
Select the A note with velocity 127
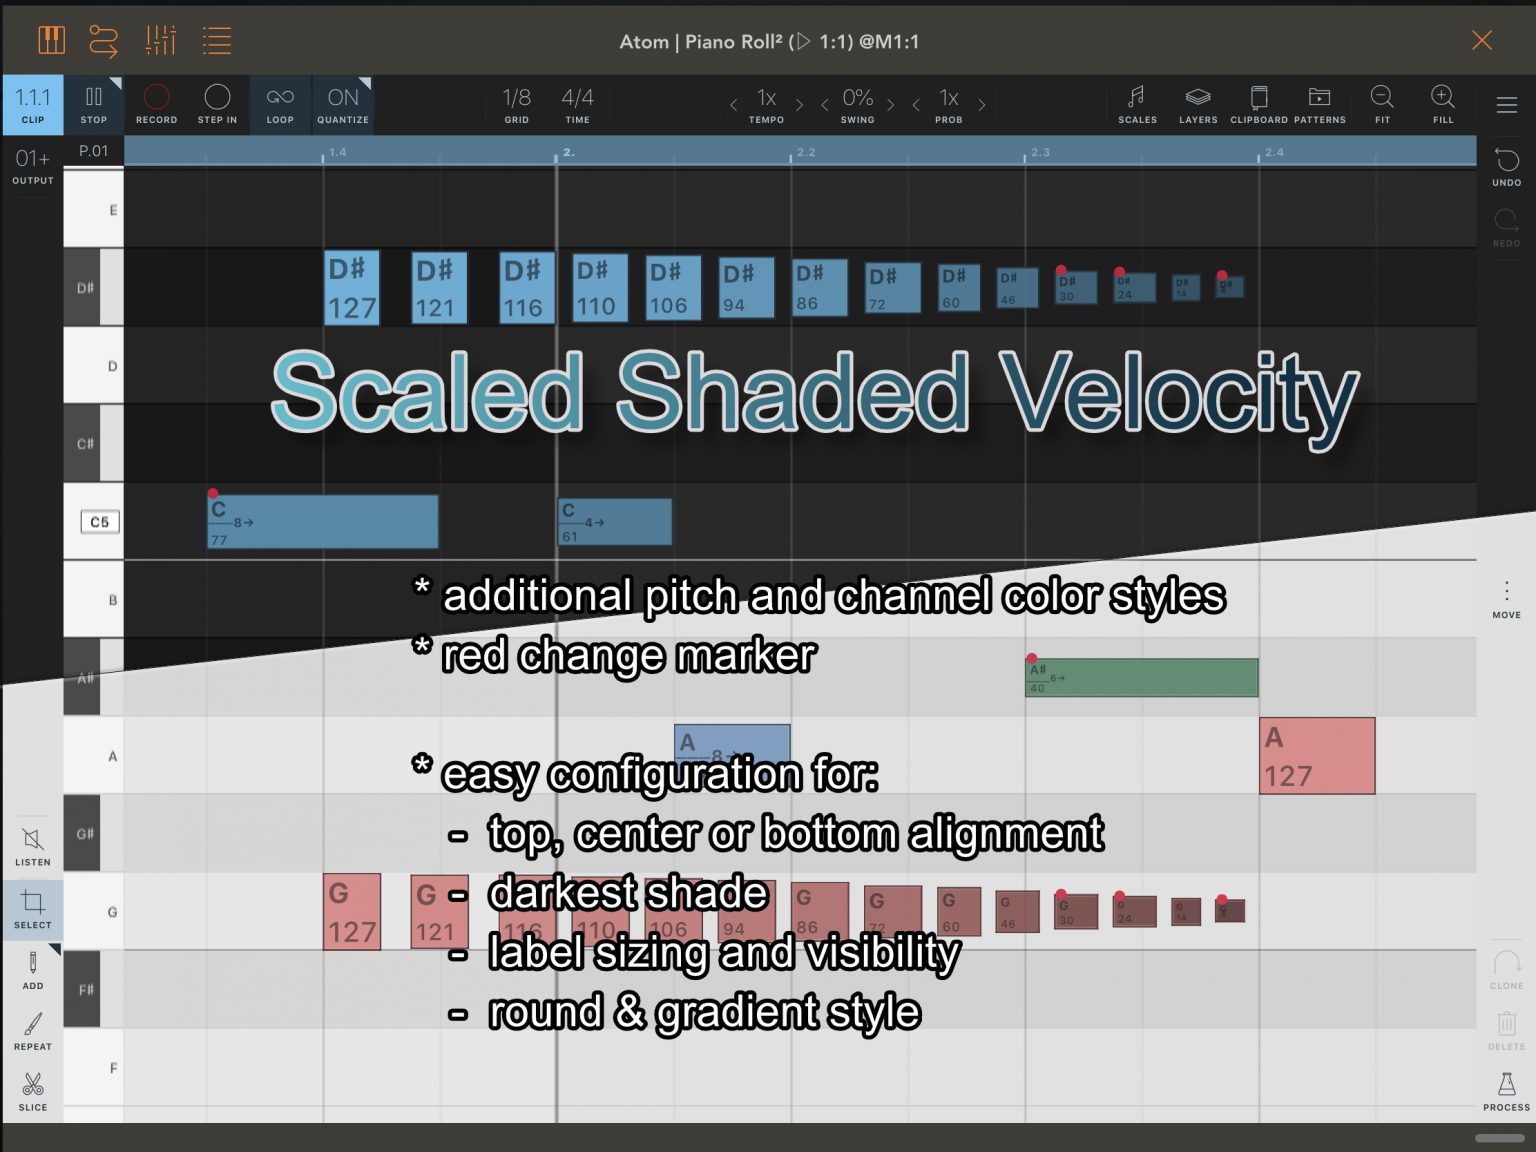[x=1317, y=756]
